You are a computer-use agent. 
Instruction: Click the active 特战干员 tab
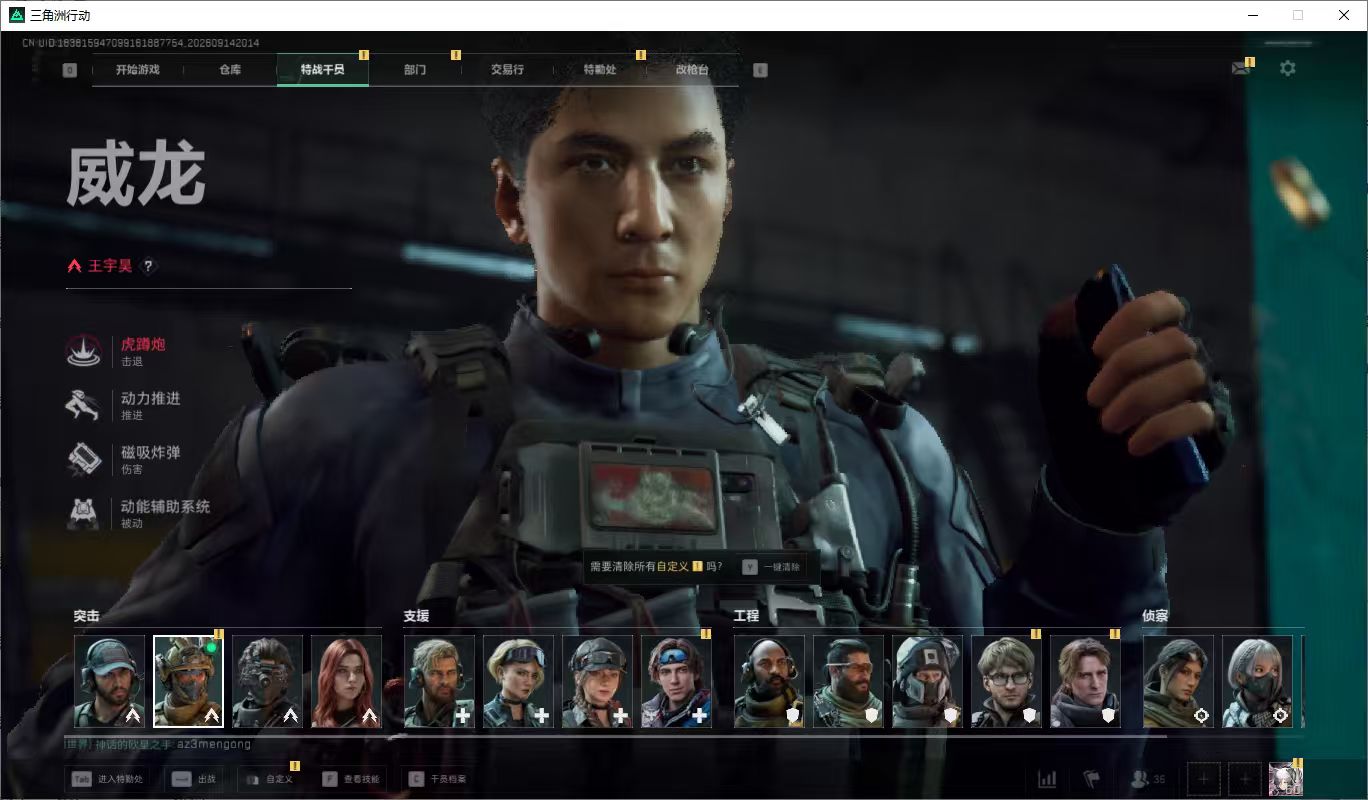point(322,70)
